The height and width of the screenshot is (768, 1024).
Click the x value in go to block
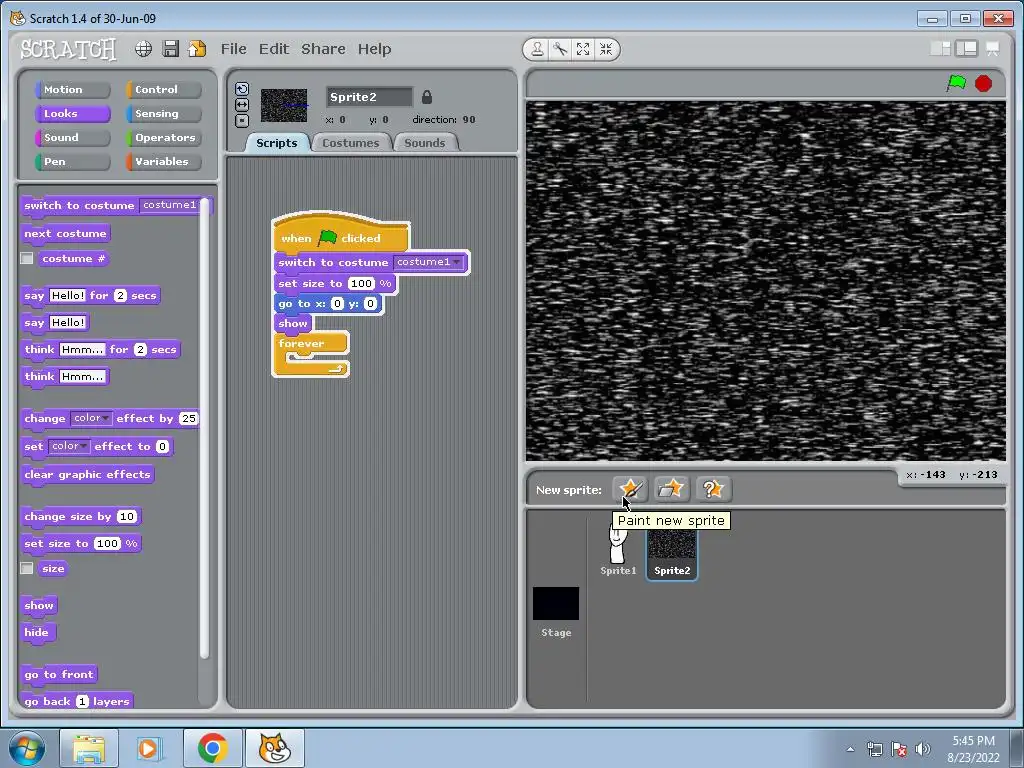337,304
